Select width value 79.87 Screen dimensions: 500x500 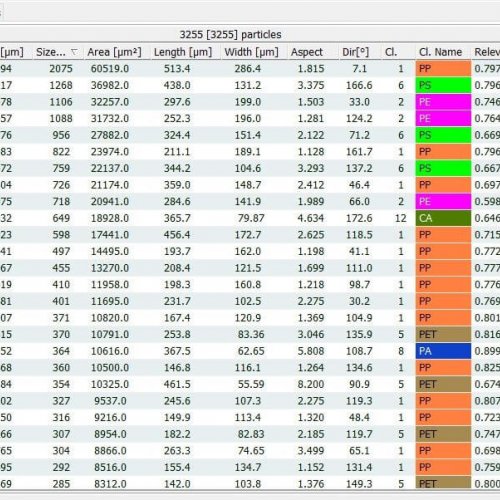pyautogui.click(x=251, y=218)
